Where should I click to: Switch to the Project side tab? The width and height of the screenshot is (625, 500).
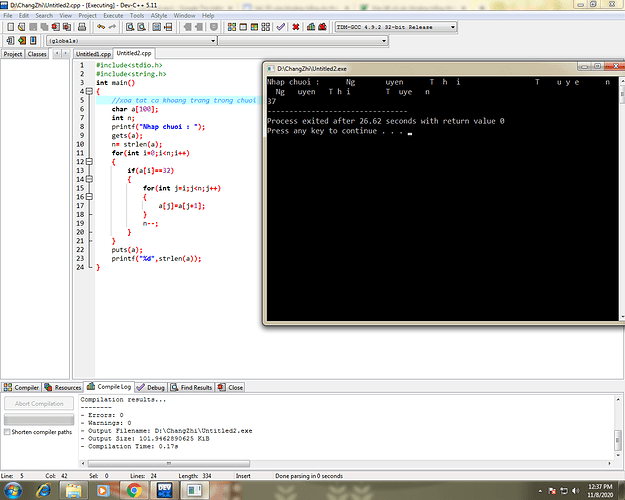coord(13,54)
